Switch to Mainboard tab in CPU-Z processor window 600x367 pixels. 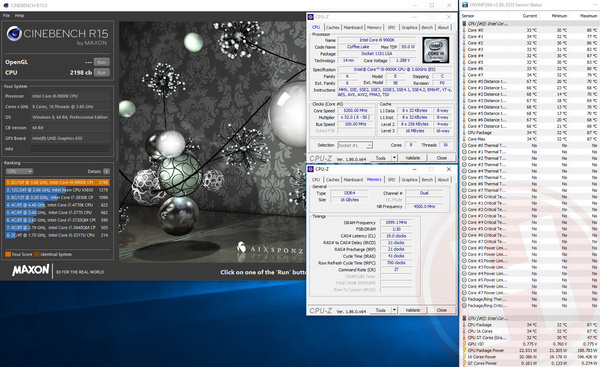point(353,28)
